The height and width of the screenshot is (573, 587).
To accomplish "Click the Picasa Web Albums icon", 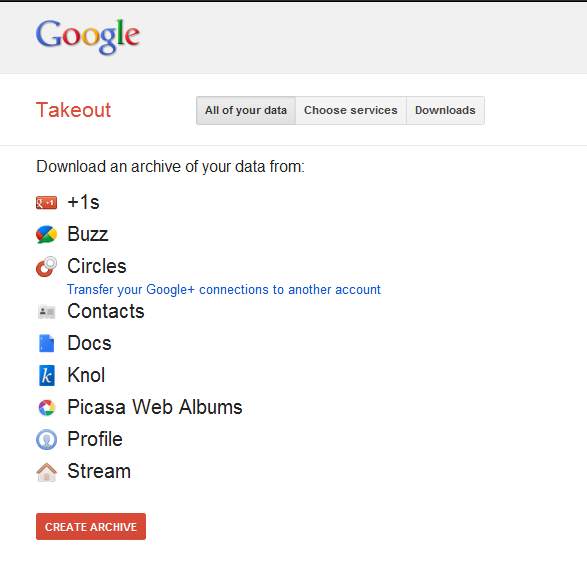I will pyautogui.click(x=46, y=408).
